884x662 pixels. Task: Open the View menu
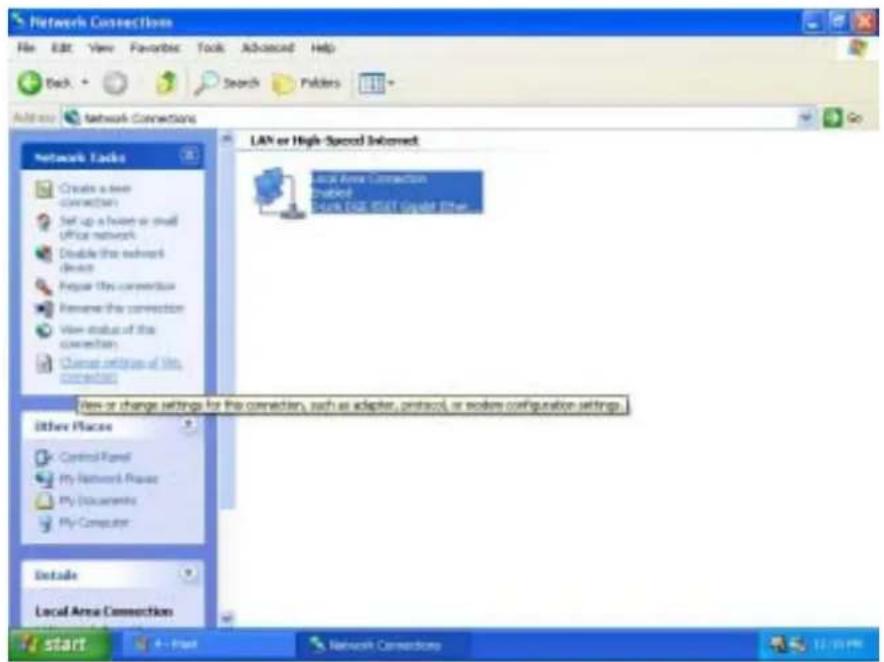coord(101,48)
